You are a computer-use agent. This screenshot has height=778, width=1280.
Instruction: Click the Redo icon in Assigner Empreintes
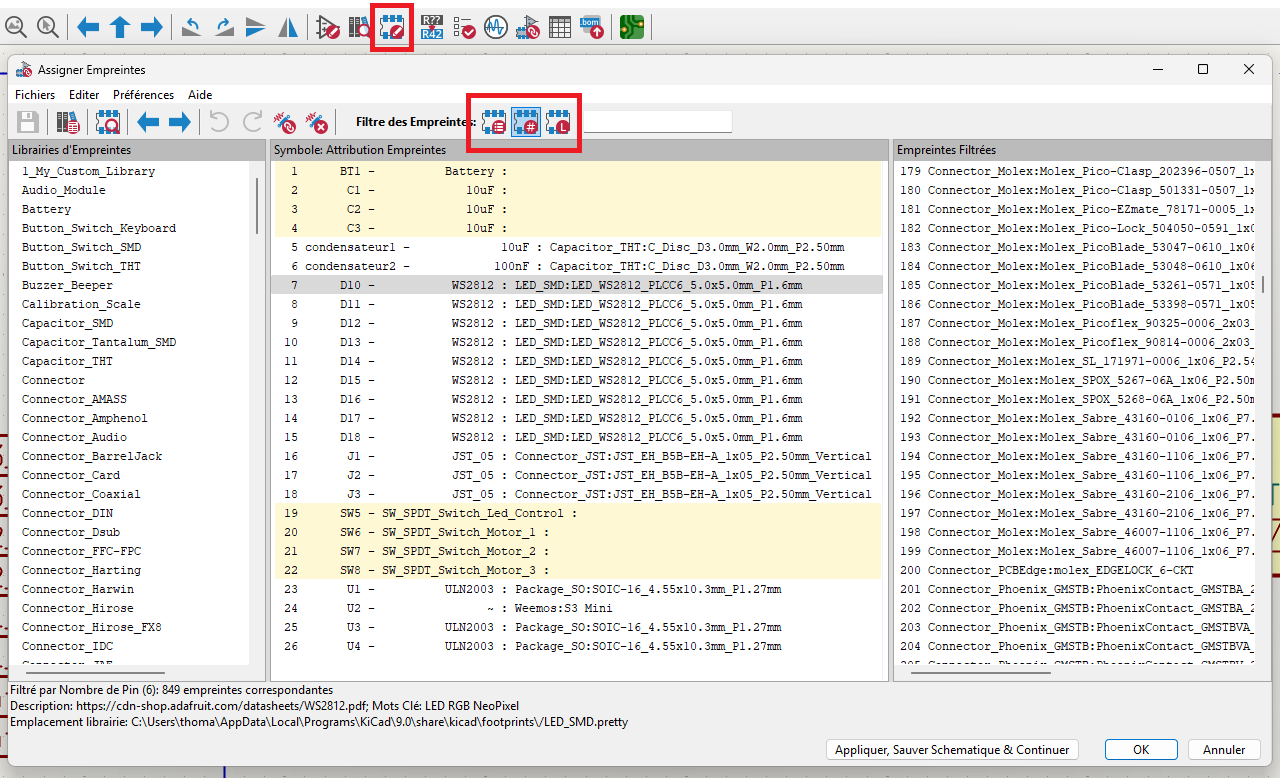pos(252,123)
